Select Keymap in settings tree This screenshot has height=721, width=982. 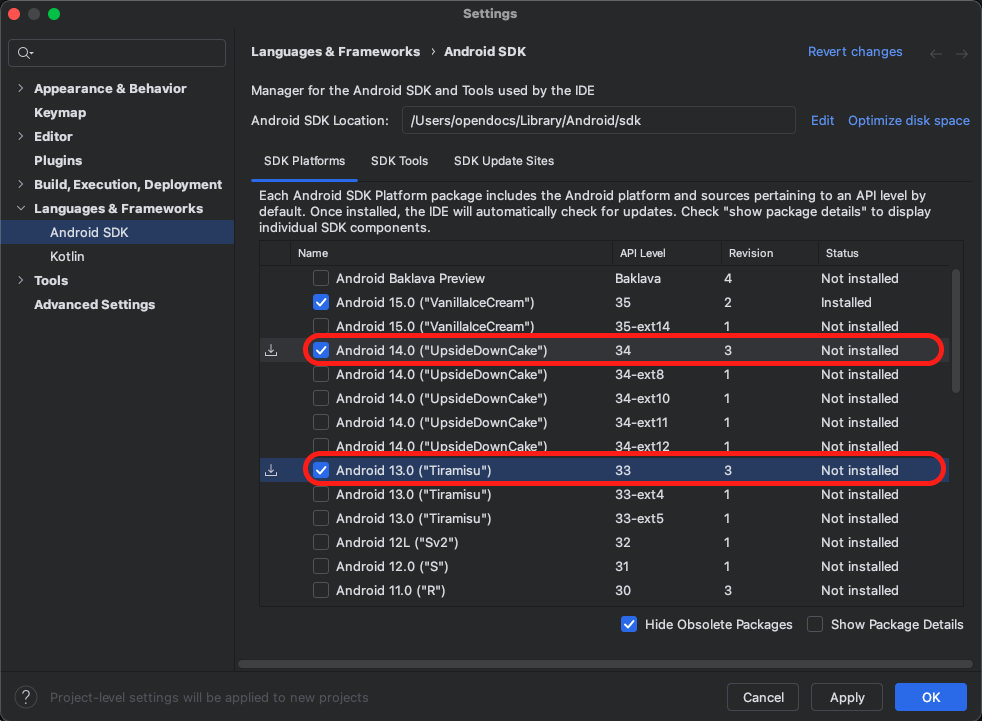pos(60,113)
